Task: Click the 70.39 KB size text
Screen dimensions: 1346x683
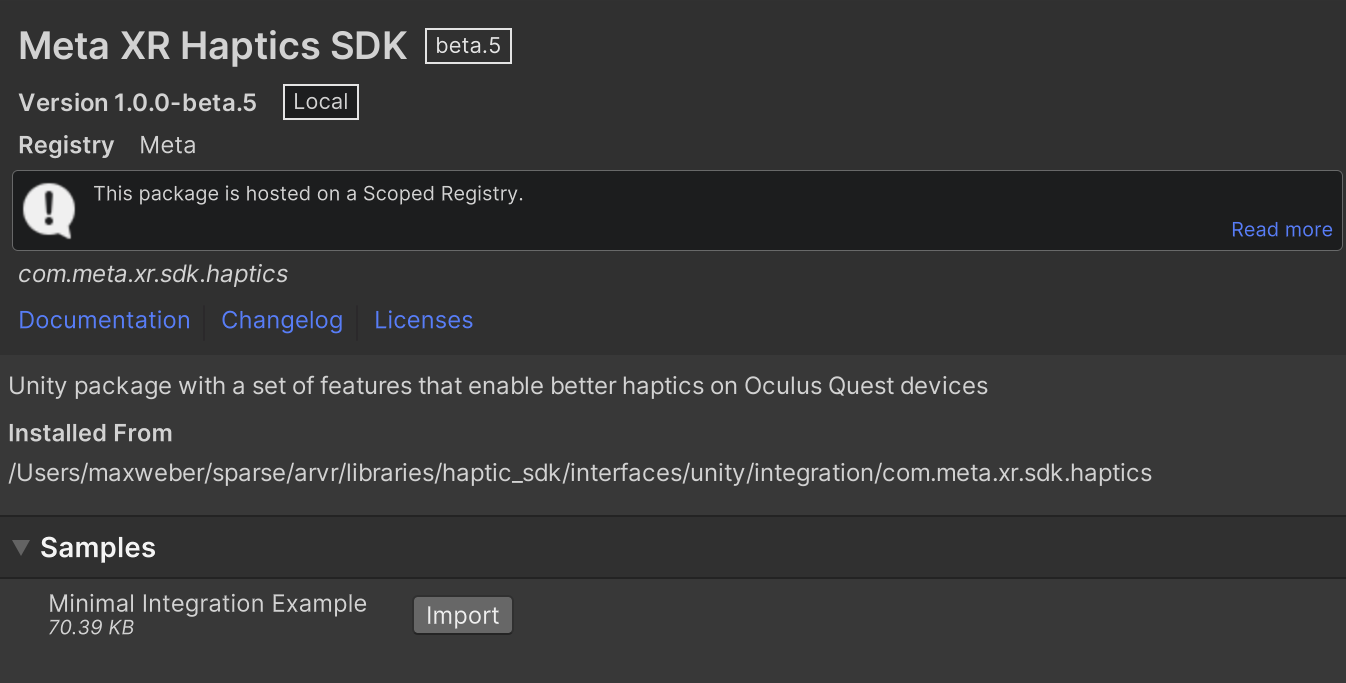Action: tap(91, 628)
